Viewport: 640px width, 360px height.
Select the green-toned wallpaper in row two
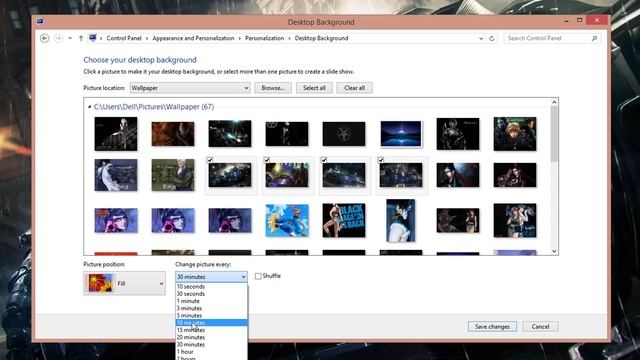click(x=173, y=175)
